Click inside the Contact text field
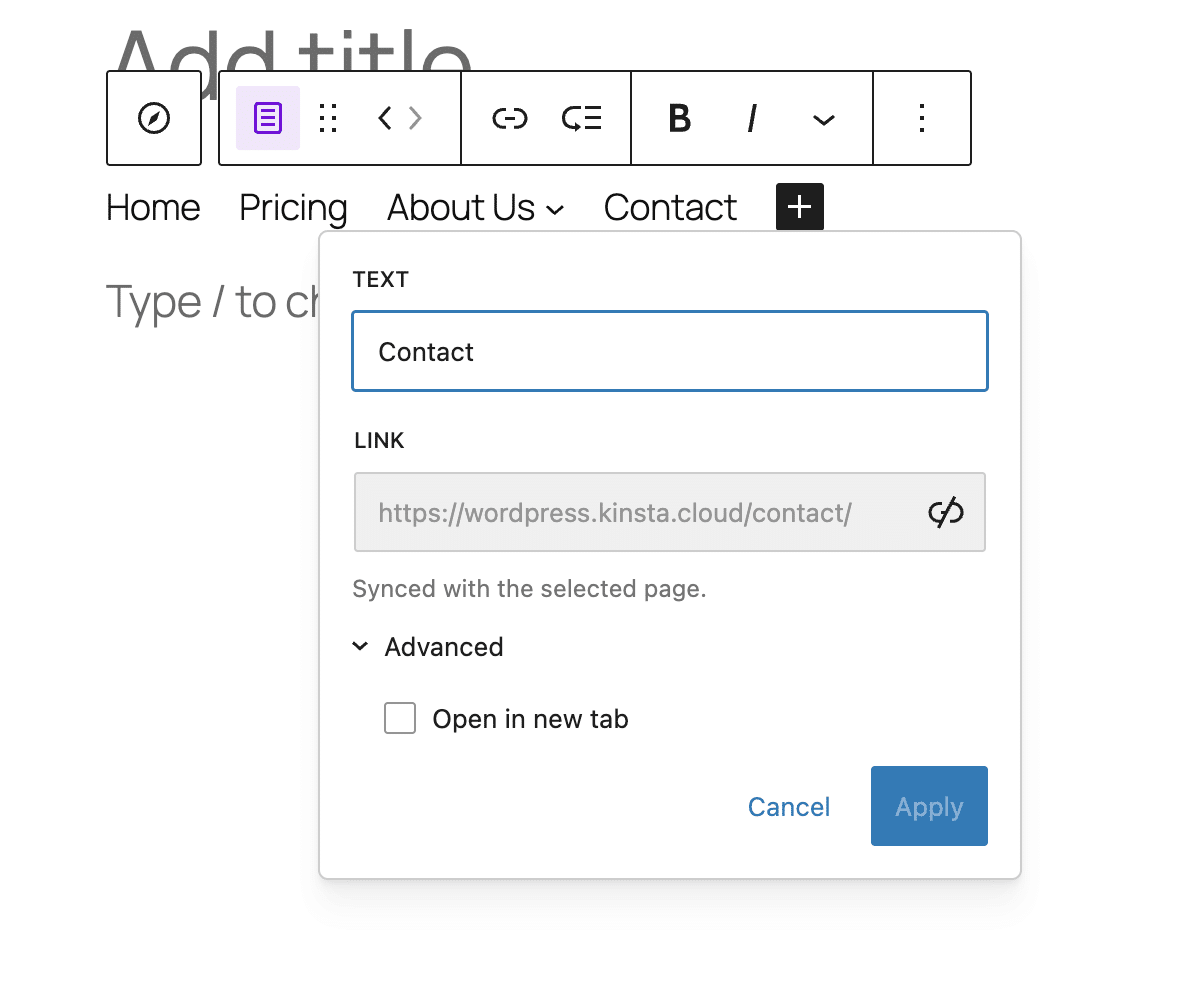The image size is (1196, 990). point(670,351)
